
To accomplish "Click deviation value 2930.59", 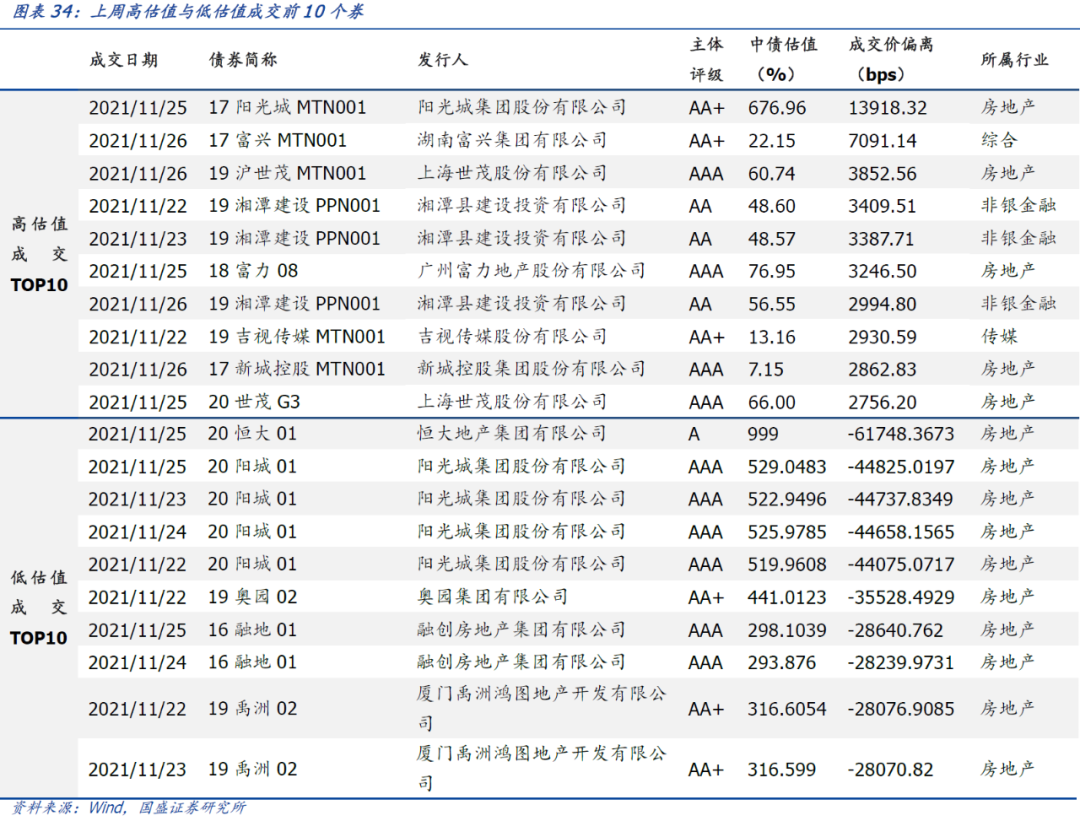I will pyautogui.click(x=882, y=337).
